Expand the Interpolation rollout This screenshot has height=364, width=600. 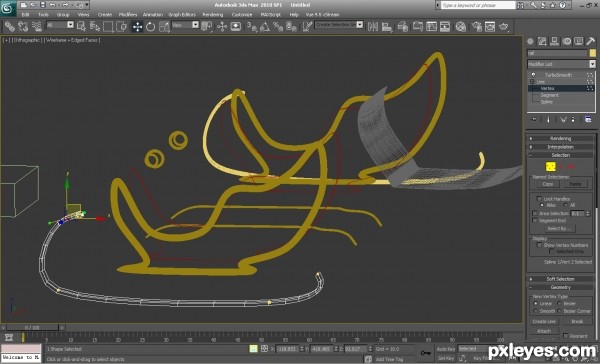[x=561, y=147]
